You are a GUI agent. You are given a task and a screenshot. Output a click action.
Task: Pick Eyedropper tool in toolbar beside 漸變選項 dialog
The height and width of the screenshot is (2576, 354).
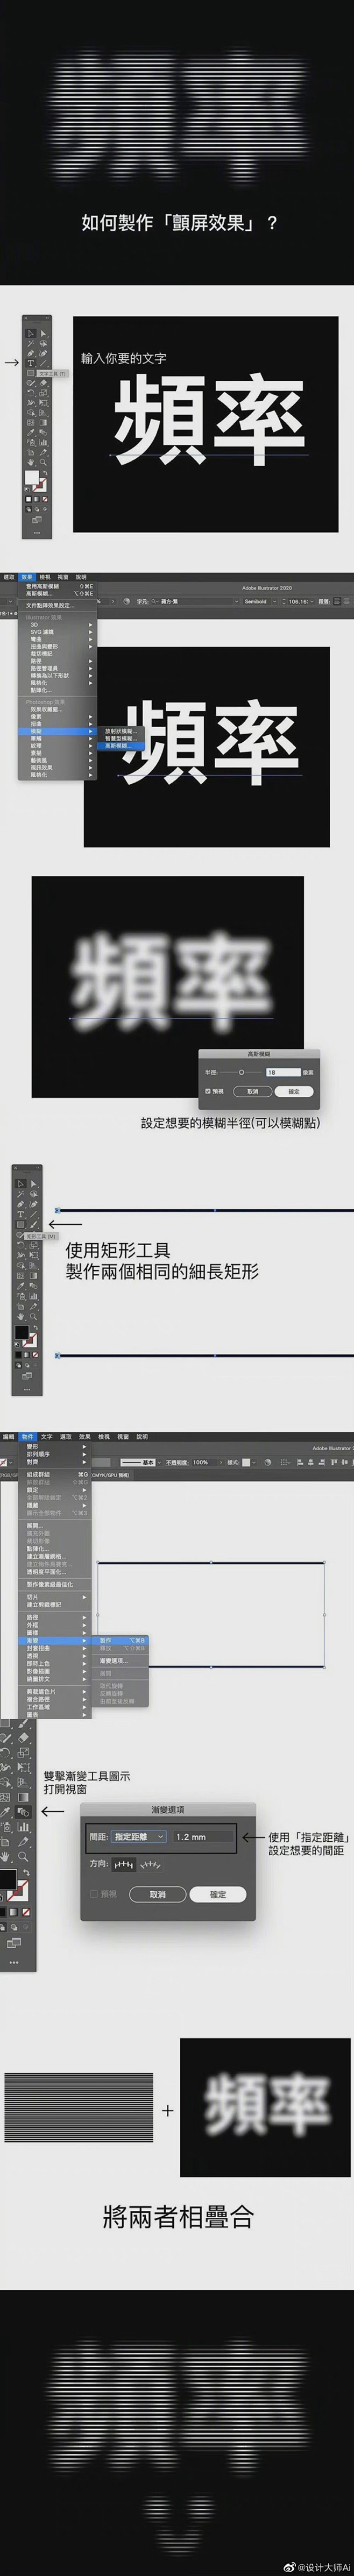coord(5,1812)
